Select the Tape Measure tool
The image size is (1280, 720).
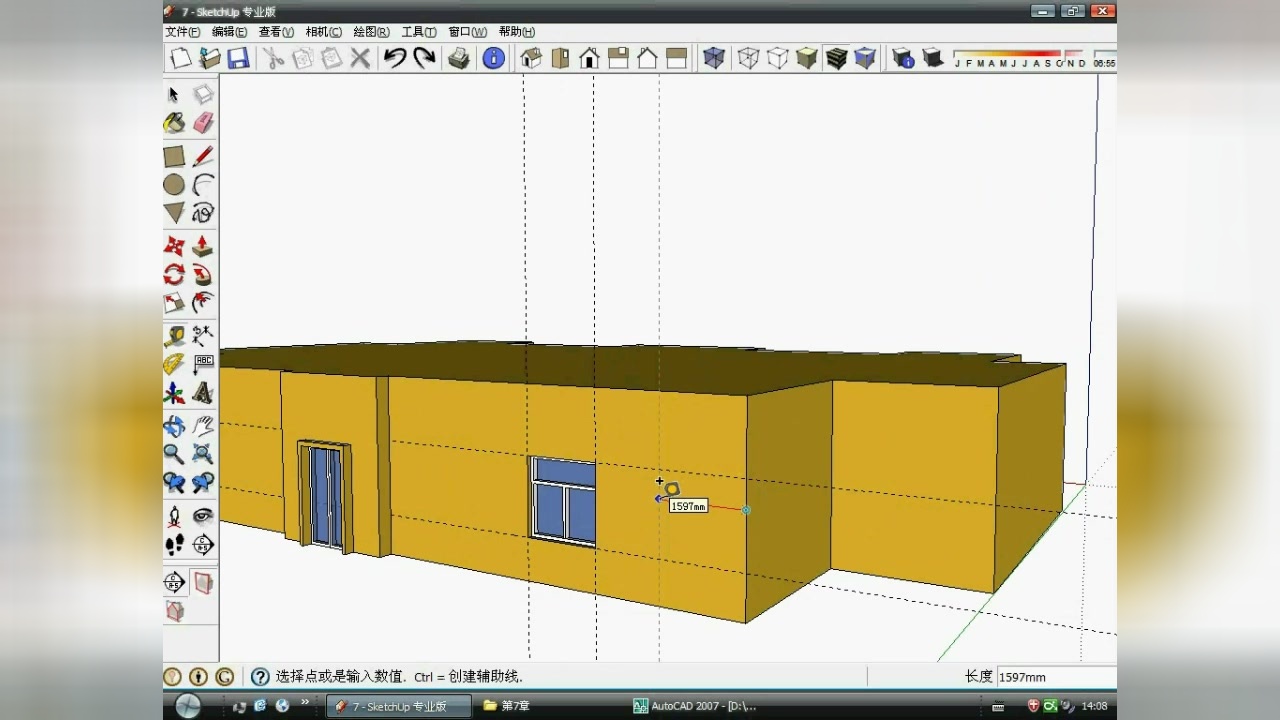tap(174, 336)
